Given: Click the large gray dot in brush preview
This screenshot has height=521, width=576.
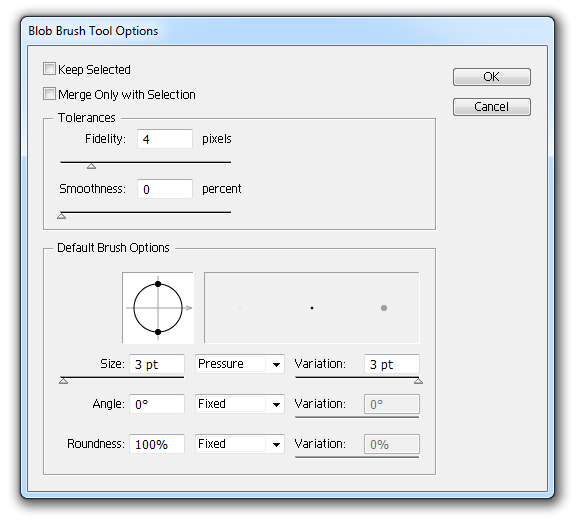Looking at the screenshot, I should [384, 308].
